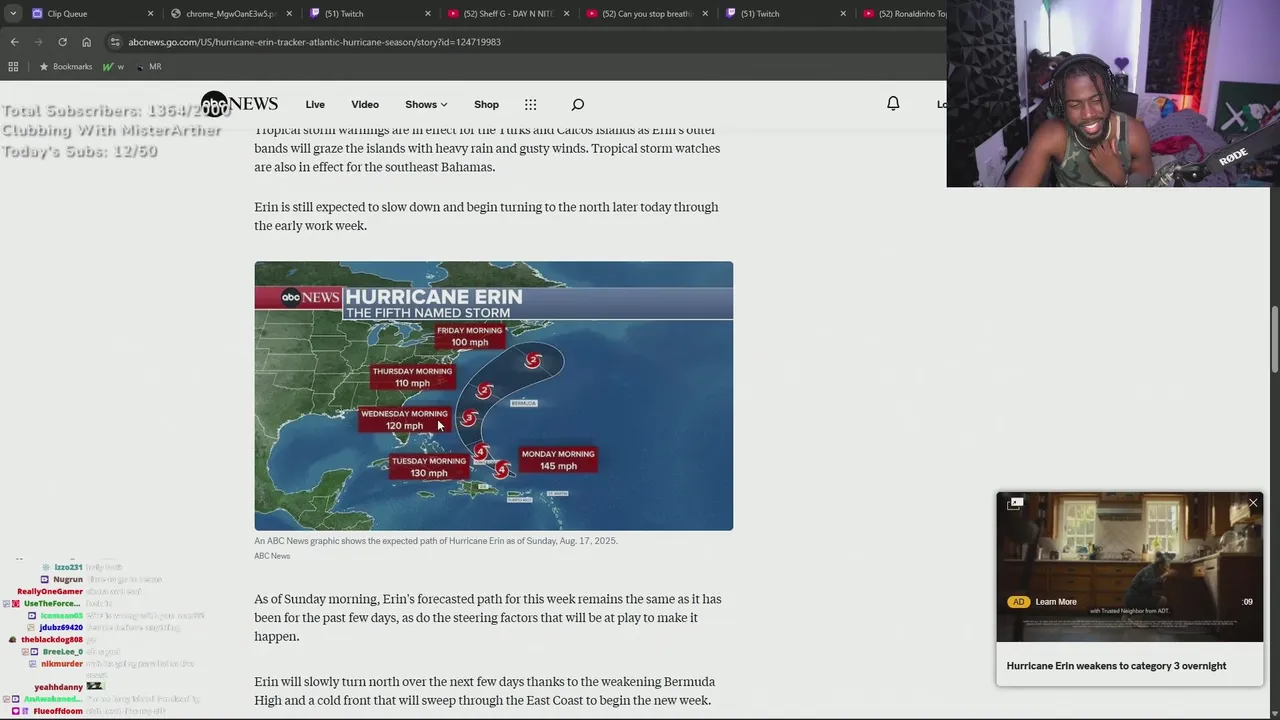The image size is (1280, 720).
Task: Click chat username Flueoffdoom
Action: pyautogui.click(x=58, y=711)
